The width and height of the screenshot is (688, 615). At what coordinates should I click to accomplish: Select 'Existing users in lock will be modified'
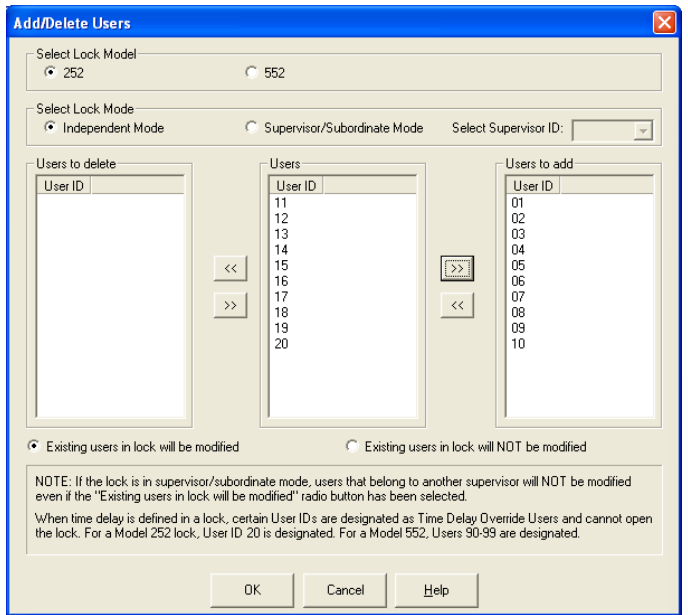tap(33, 446)
